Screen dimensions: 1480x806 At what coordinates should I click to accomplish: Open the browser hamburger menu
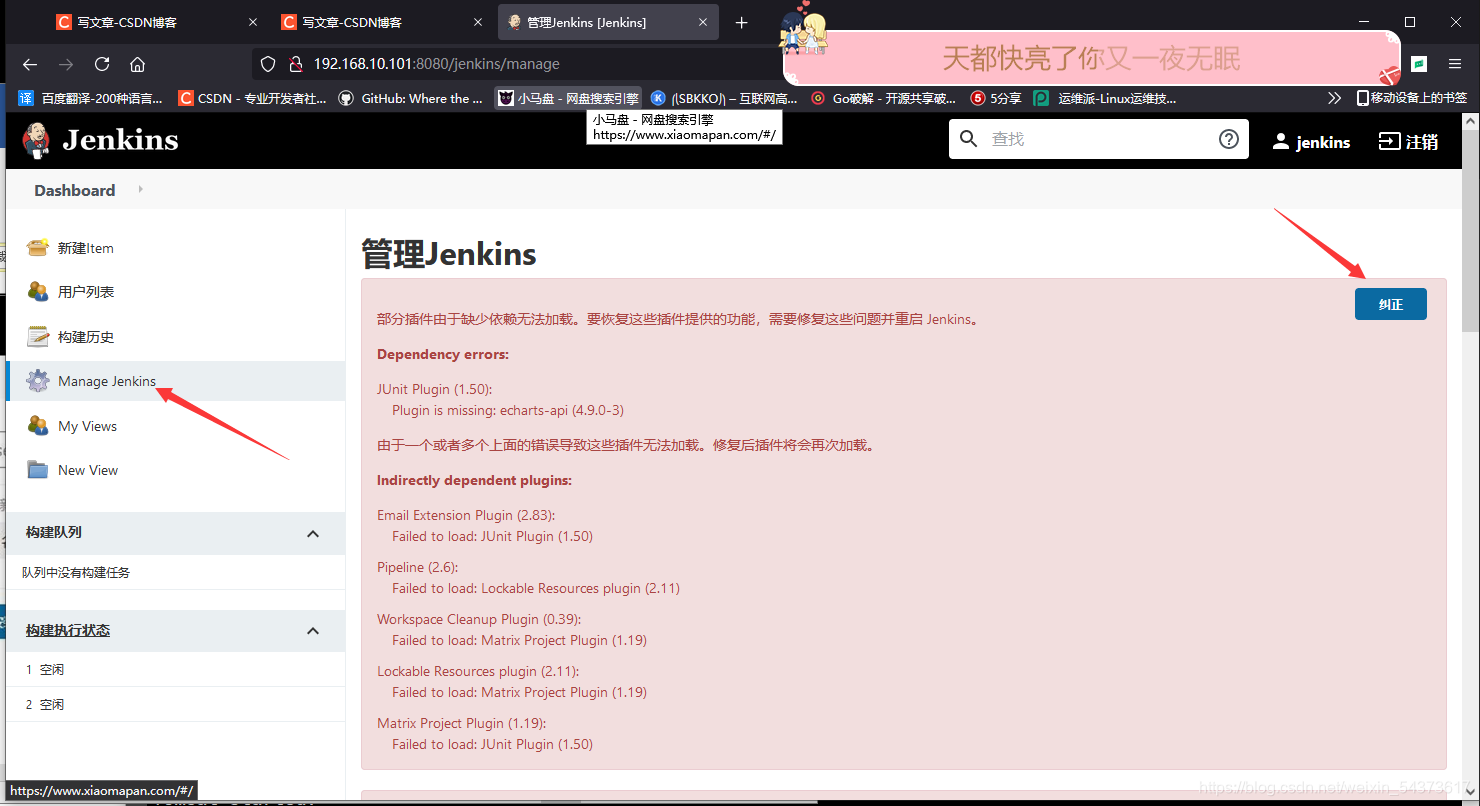pyautogui.click(x=1455, y=64)
